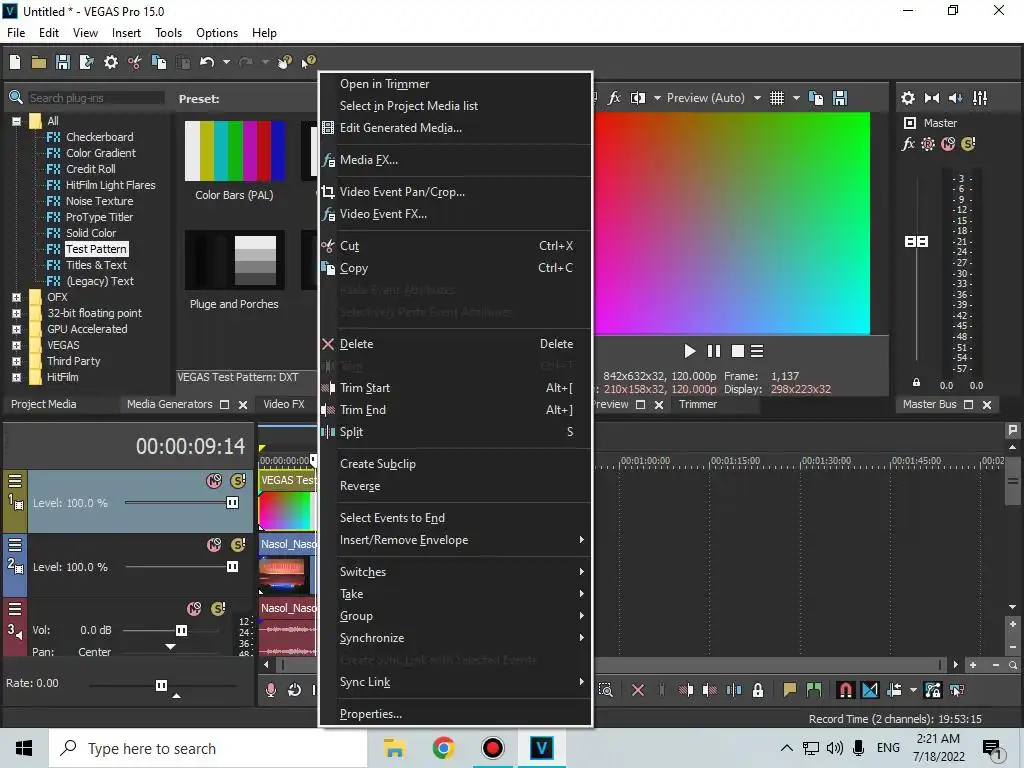Open Project Properties gear icon in toolbar
The height and width of the screenshot is (768, 1024).
coord(111,62)
